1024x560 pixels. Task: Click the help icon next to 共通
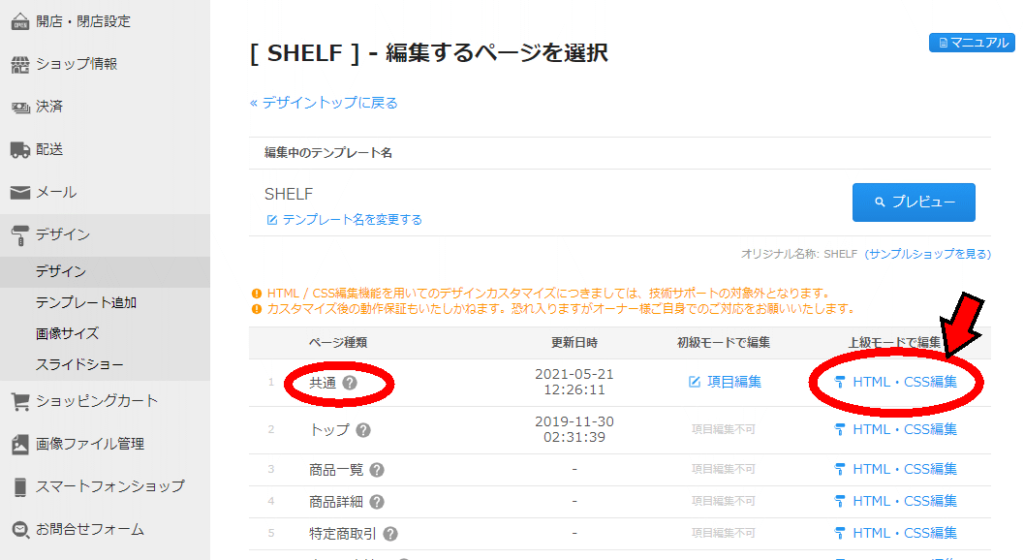(350, 382)
